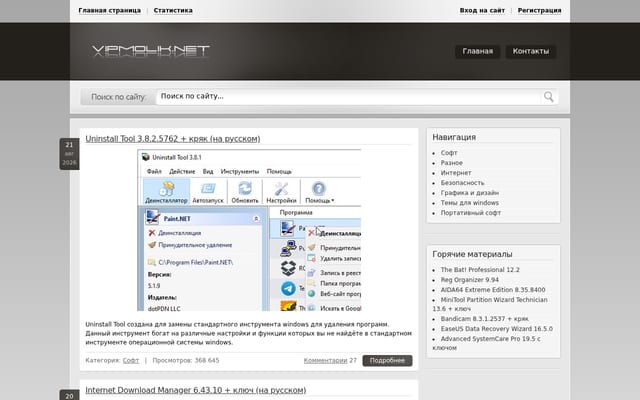Open the Главная страница top link
The height and width of the screenshot is (400, 640).
click(x=109, y=11)
